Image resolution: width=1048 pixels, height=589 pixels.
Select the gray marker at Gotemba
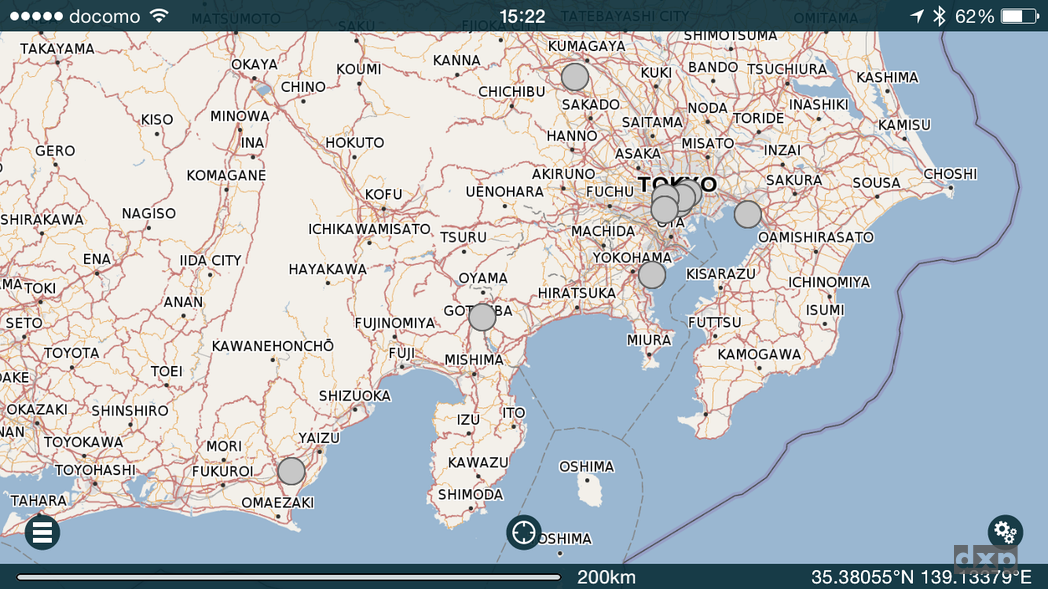pos(482,317)
